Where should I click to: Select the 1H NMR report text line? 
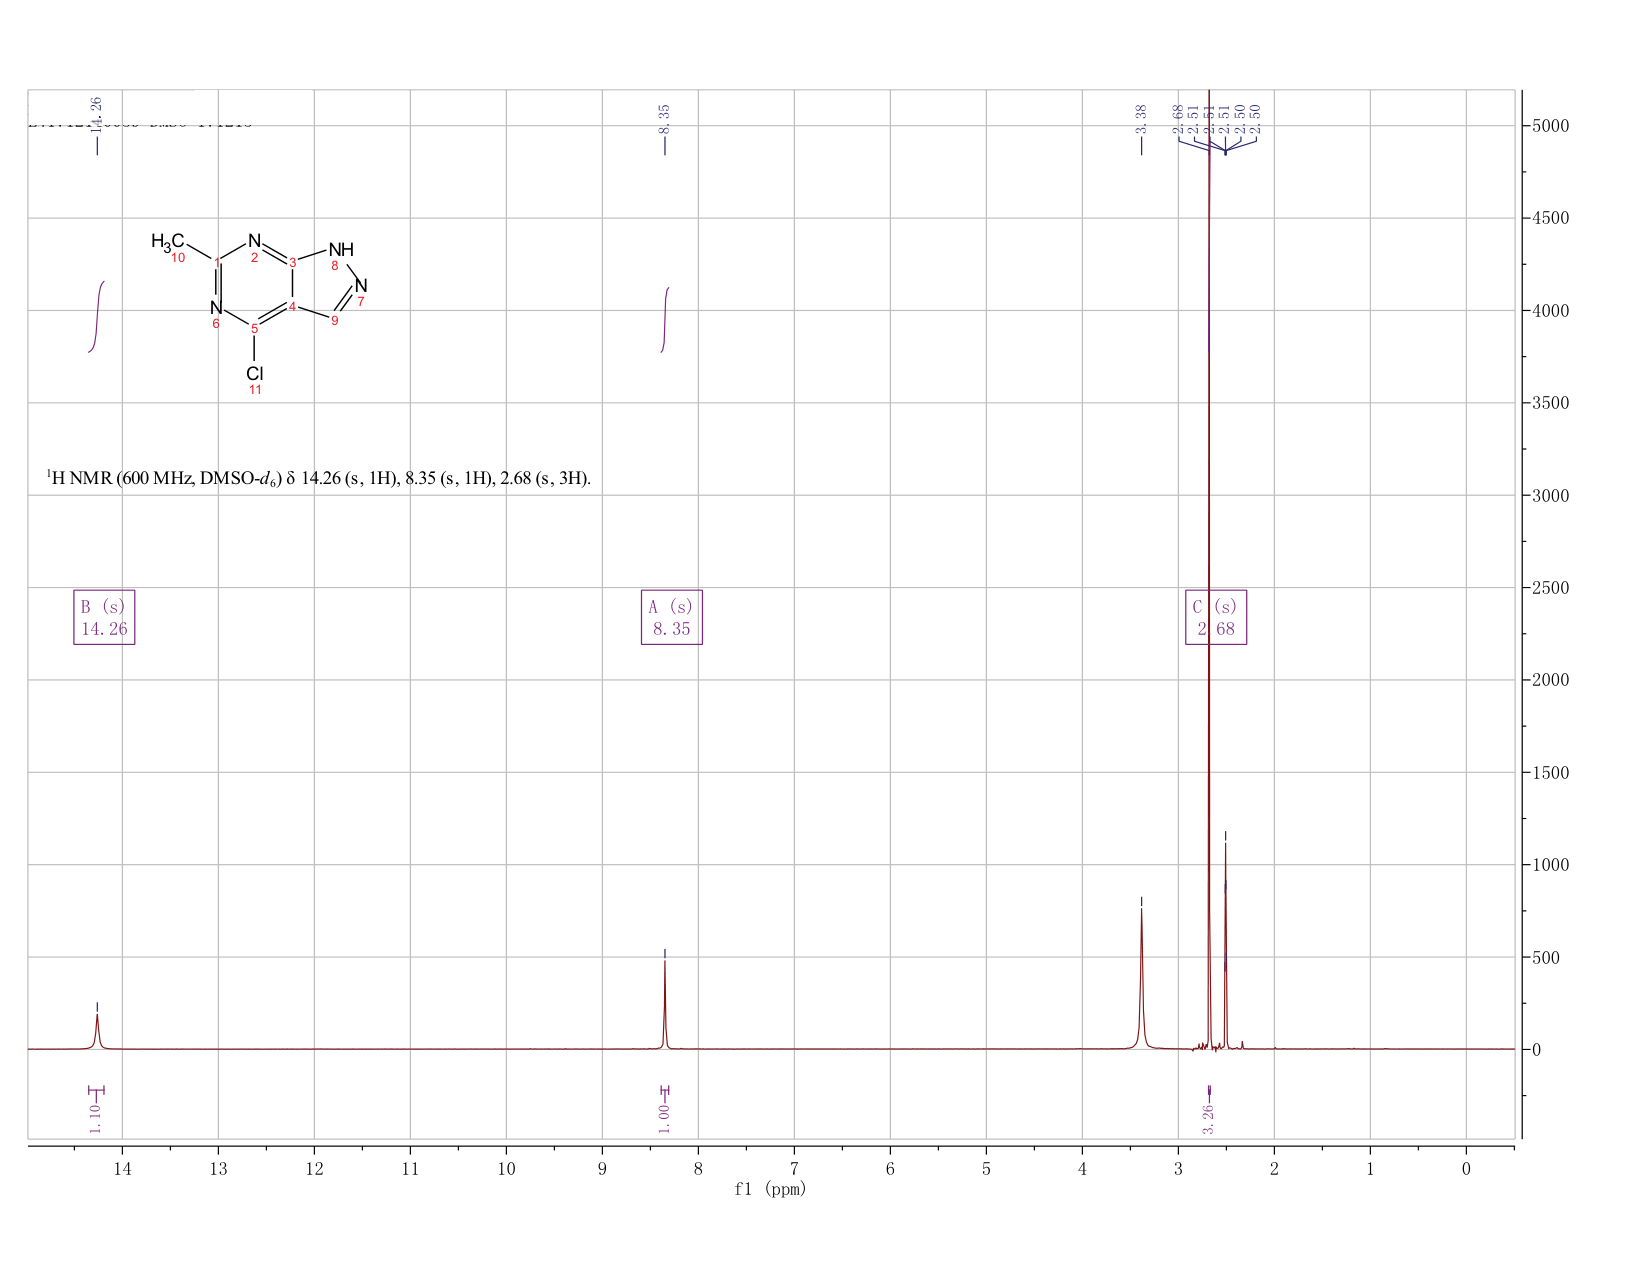[x=319, y=478]
